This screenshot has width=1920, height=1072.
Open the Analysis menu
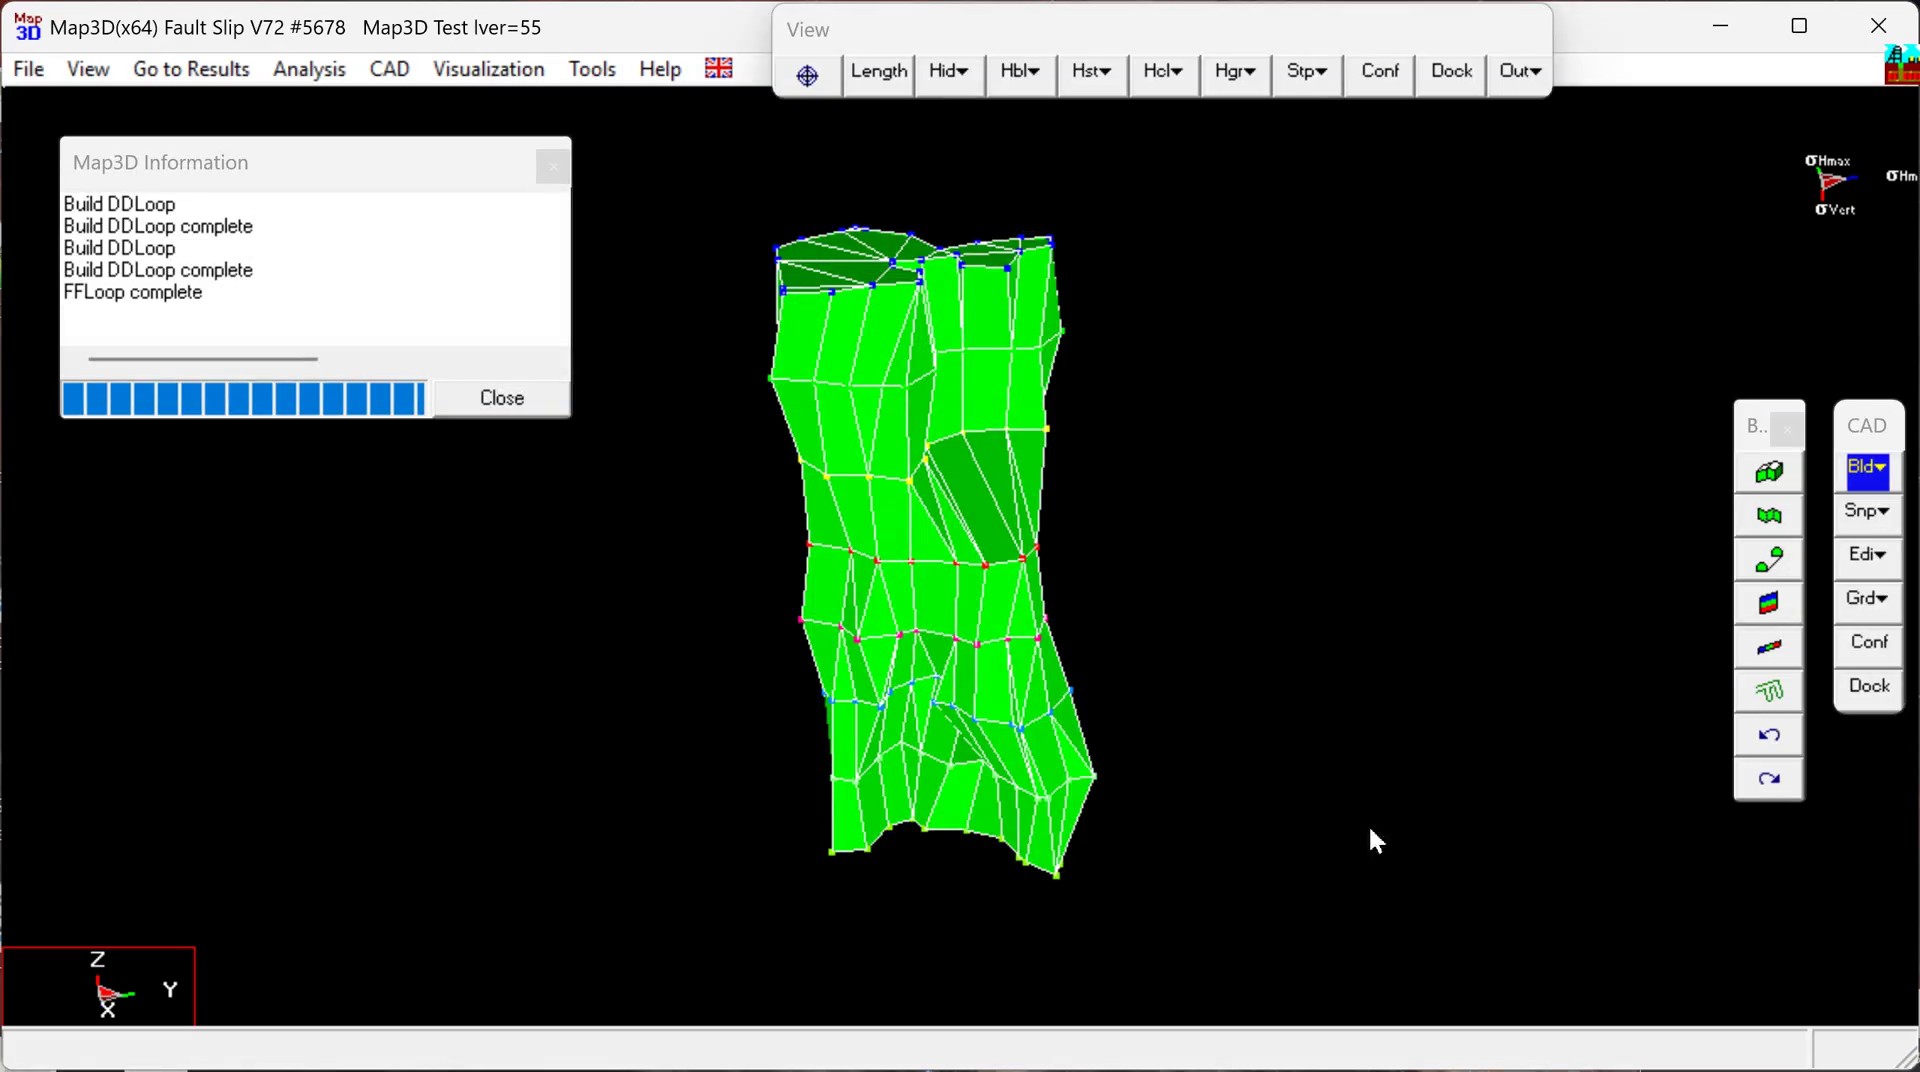tap(309, 69)
